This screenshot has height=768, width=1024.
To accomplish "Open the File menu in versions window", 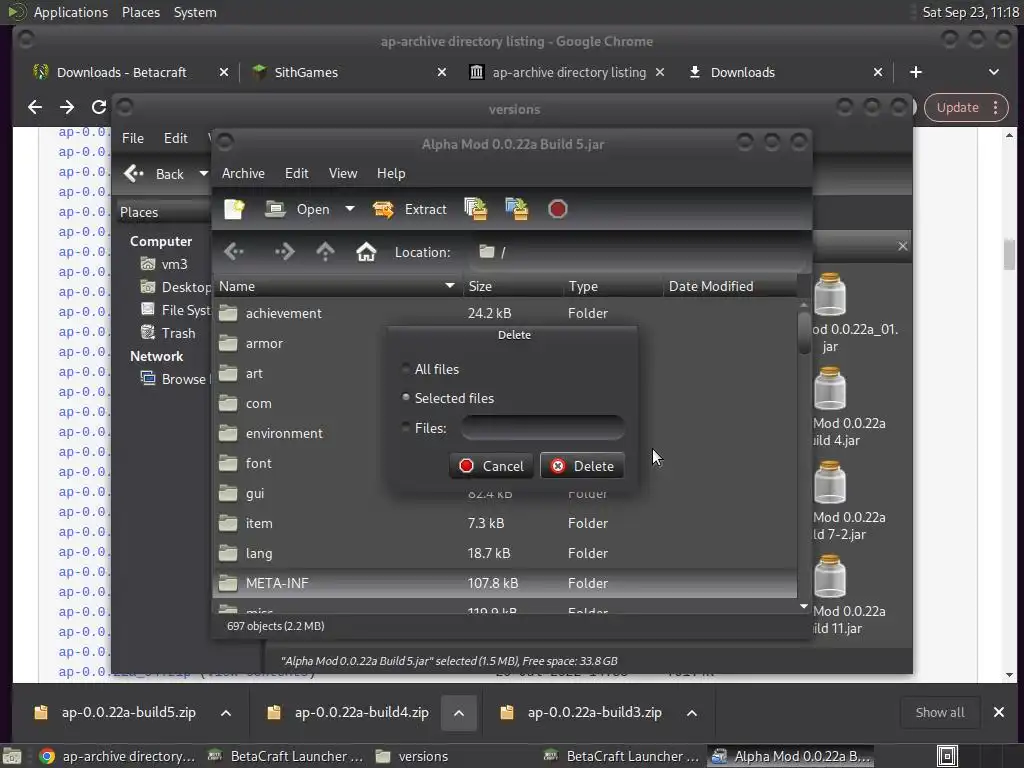I will [x=133, y=138].
